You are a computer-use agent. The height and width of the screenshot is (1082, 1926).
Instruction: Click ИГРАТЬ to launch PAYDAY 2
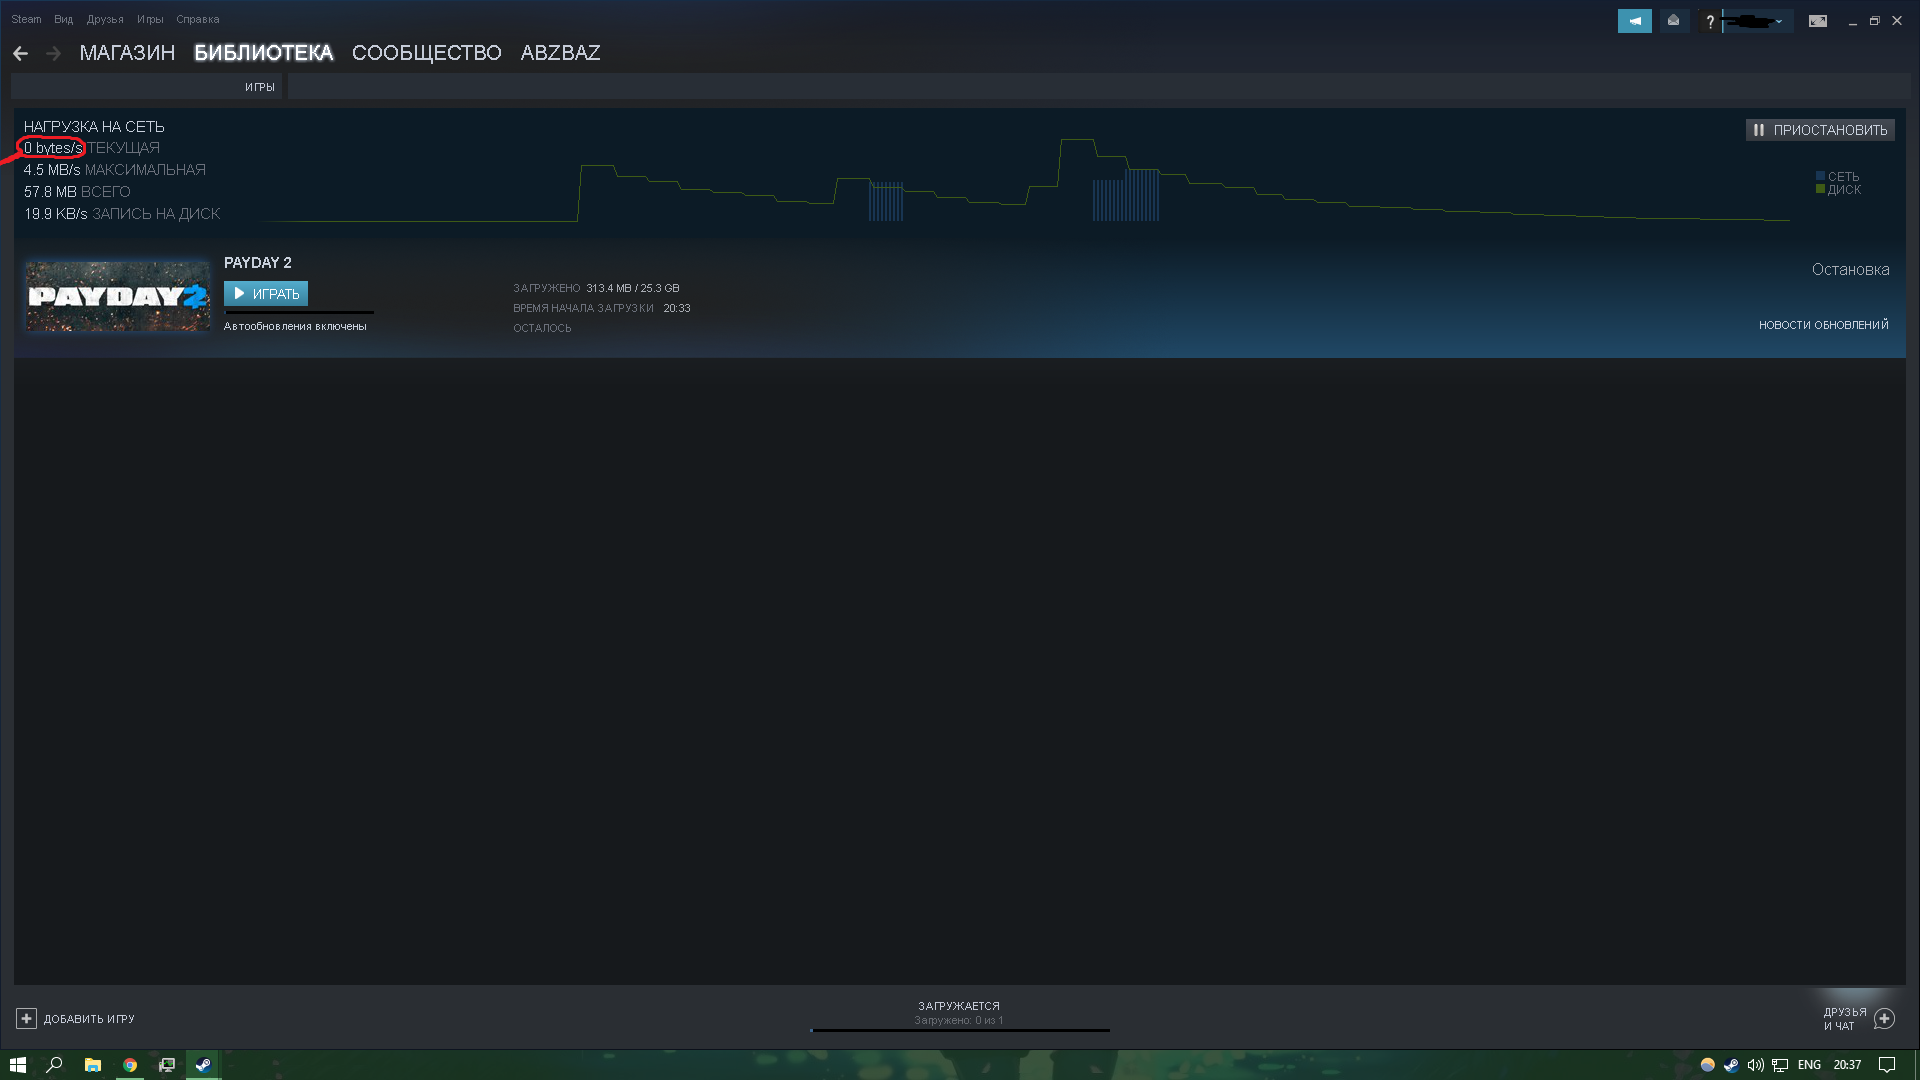[x=265, y=292]
